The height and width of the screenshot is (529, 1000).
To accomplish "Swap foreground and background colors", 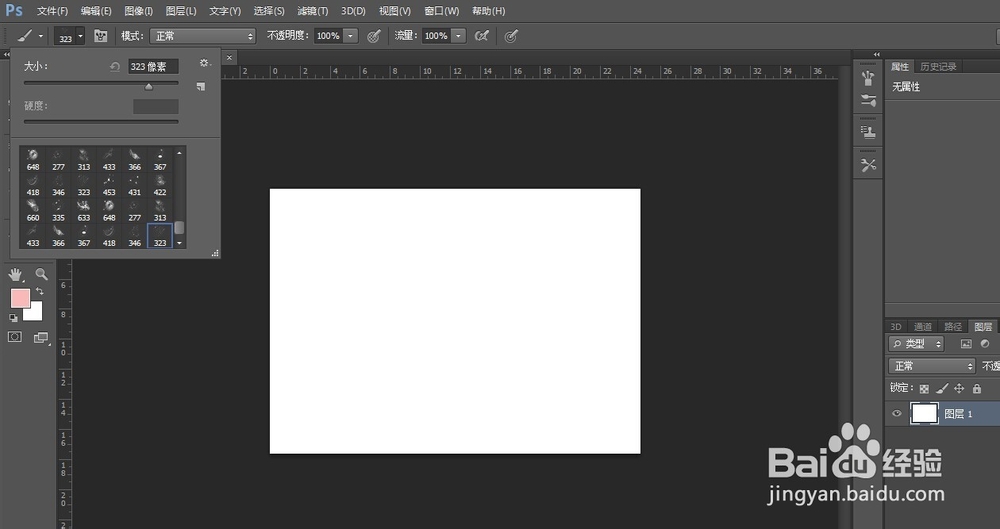I will [40, 291].
